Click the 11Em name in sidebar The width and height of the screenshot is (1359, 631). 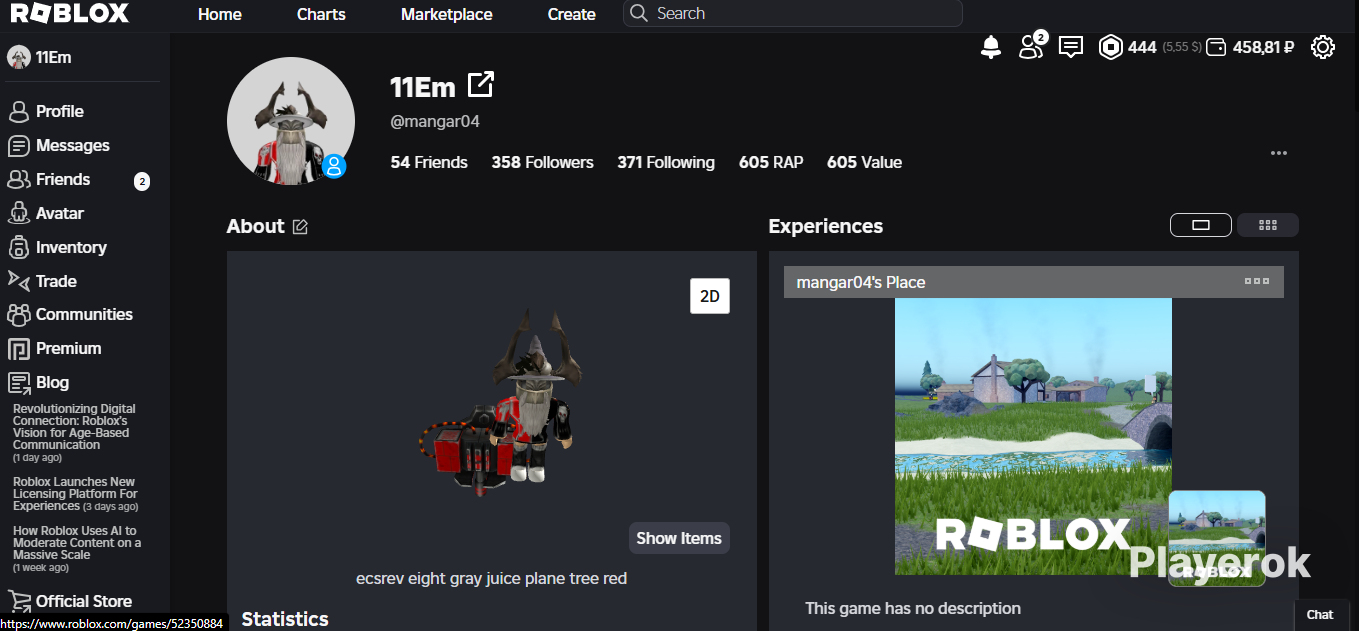pyautogui.click(x=54, y=57)
